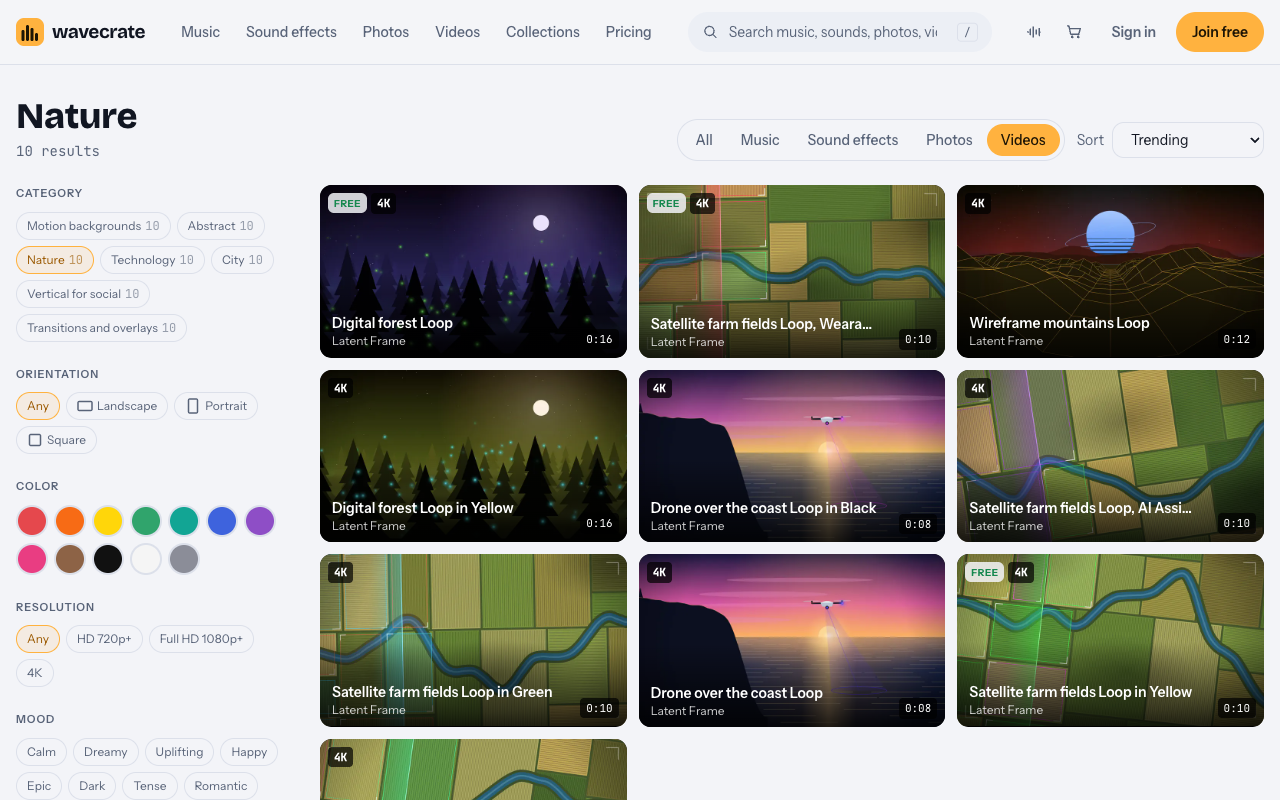
Task: Click the wavecrate logo icon
Action: coord(30,32)
